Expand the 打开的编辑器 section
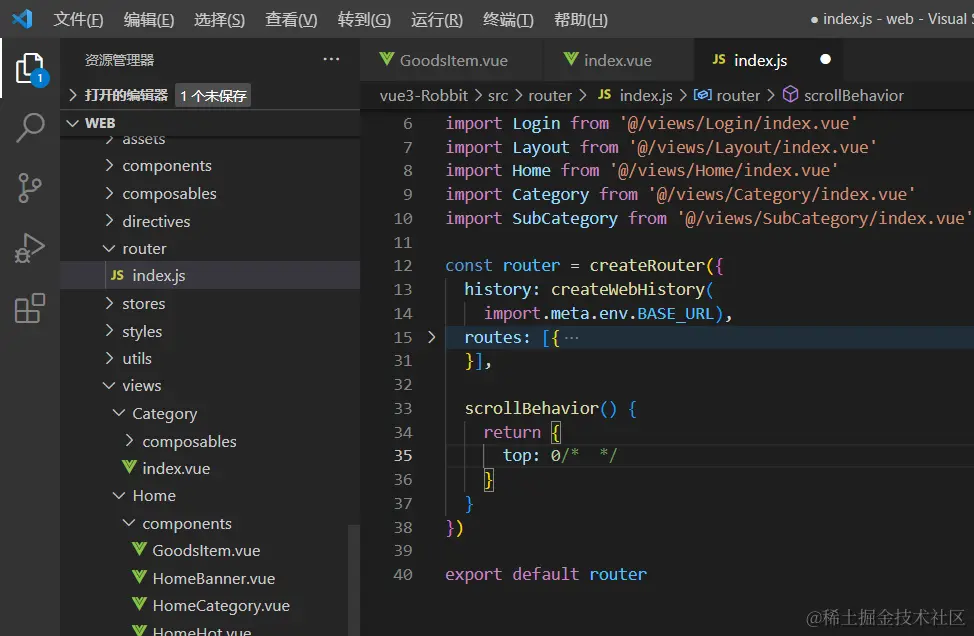Viewport: 974px width, 636px height. pos(73,95)
